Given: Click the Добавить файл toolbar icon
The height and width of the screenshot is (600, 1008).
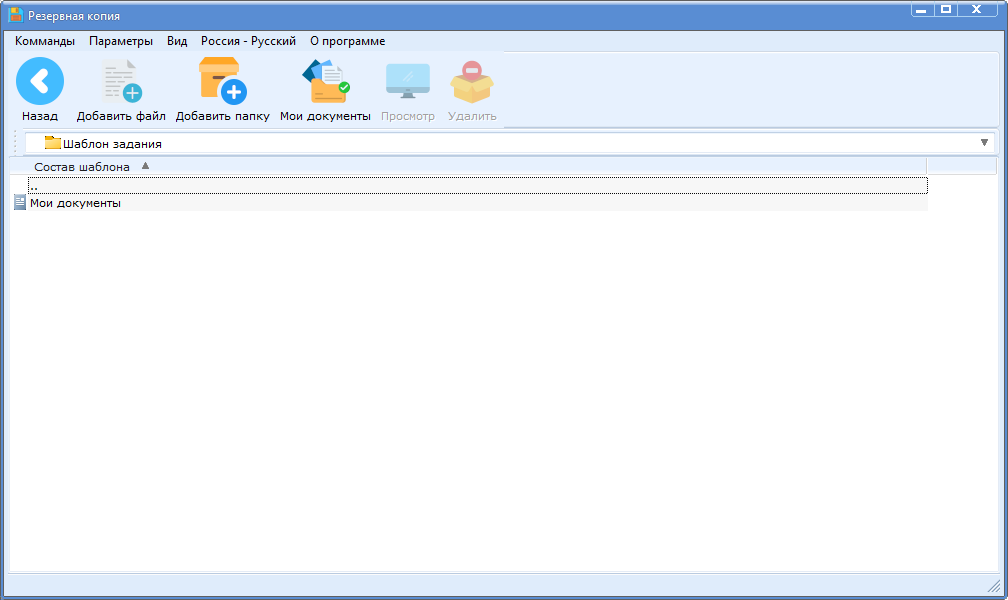Looking at the screenshot, I should 122,82.
